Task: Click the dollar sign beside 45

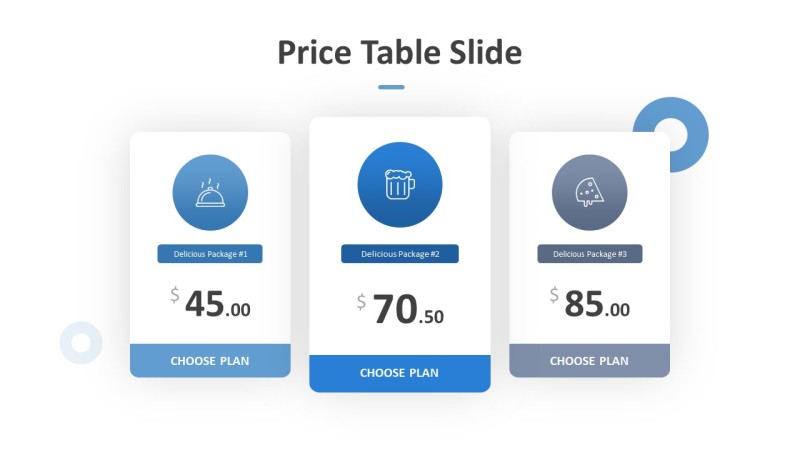Action: [175, 295]
